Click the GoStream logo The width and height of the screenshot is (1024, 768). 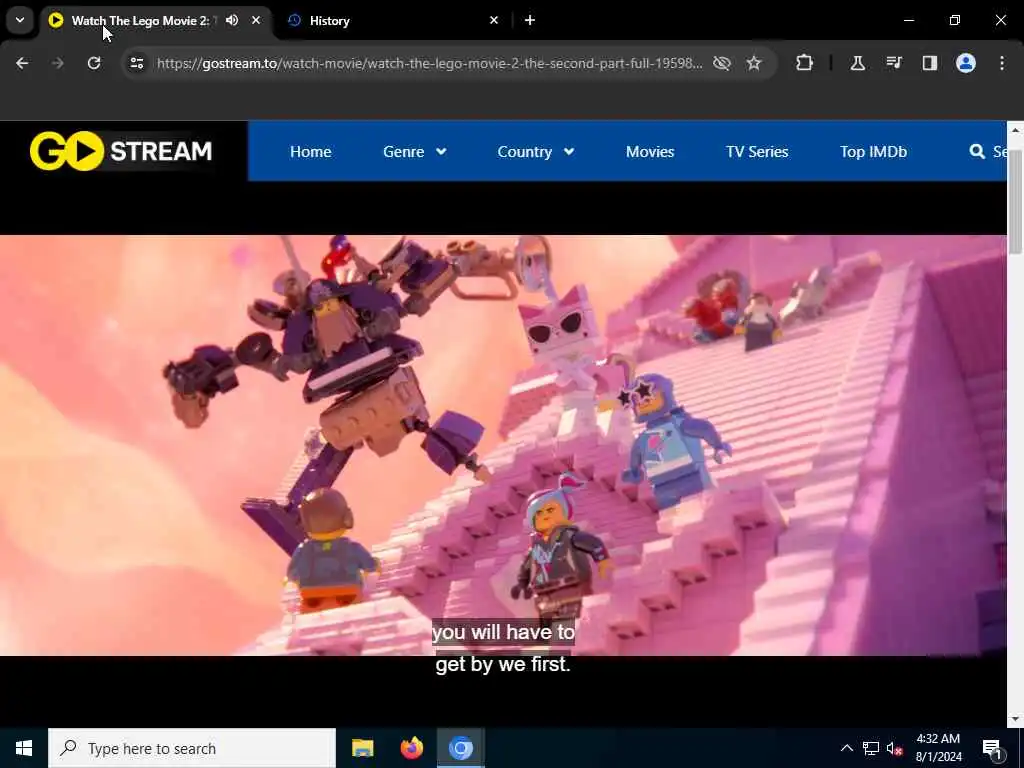(121, 151)
